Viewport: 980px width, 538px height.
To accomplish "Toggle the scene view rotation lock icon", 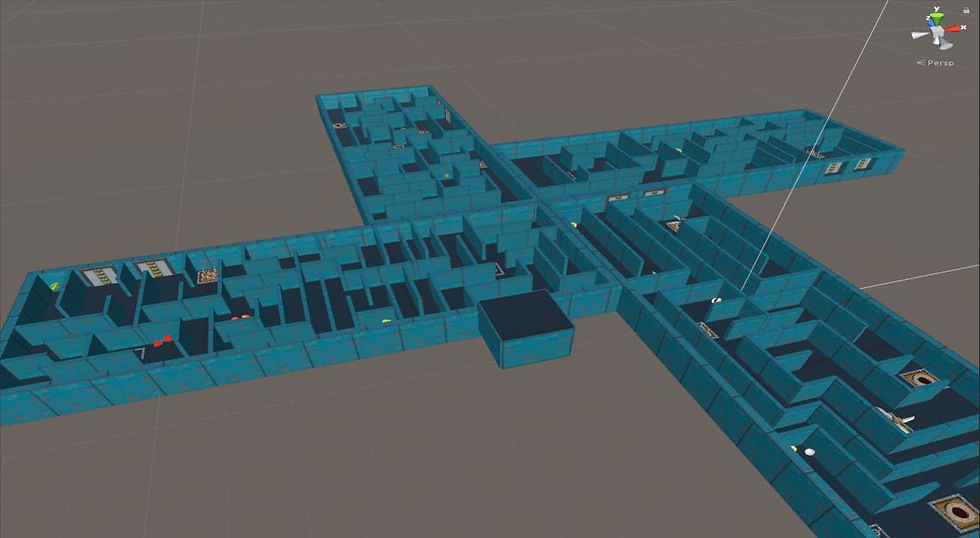I will (966, 11).
